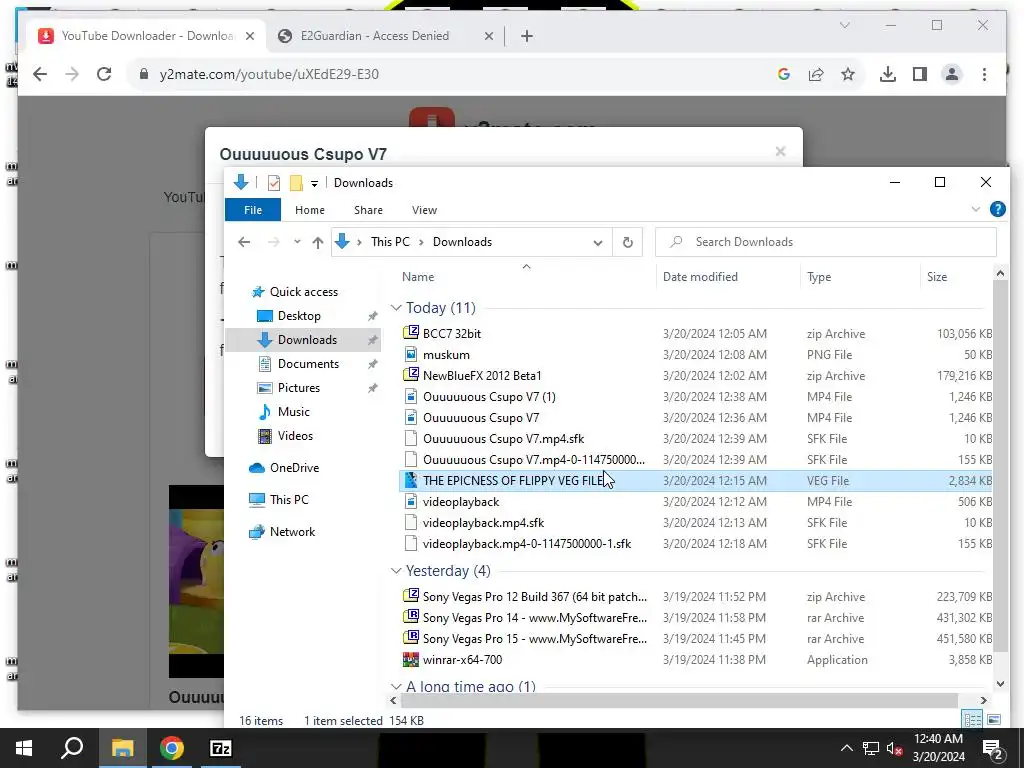Refresh the Downloads folder
Image resolution: width=1024 pixels, height=768 pixels.
click(x=628, y=242)
